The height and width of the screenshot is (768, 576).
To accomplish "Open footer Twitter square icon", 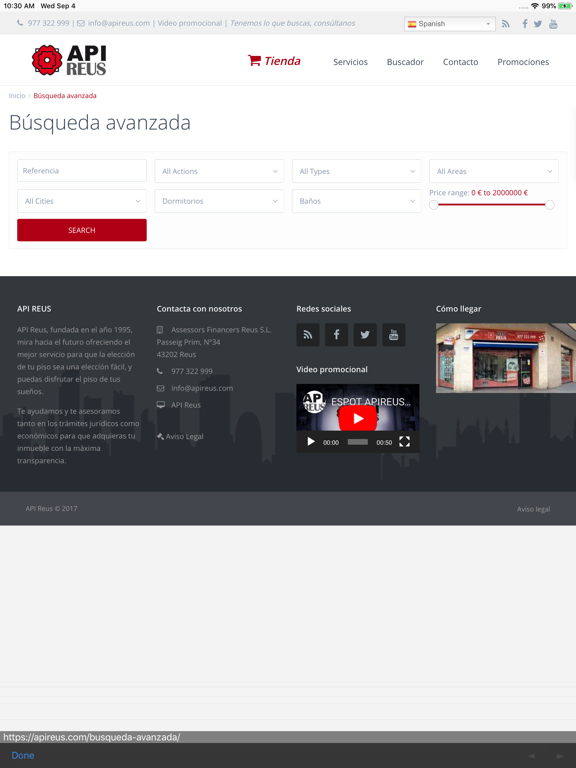I will click(x=365, y=335).
